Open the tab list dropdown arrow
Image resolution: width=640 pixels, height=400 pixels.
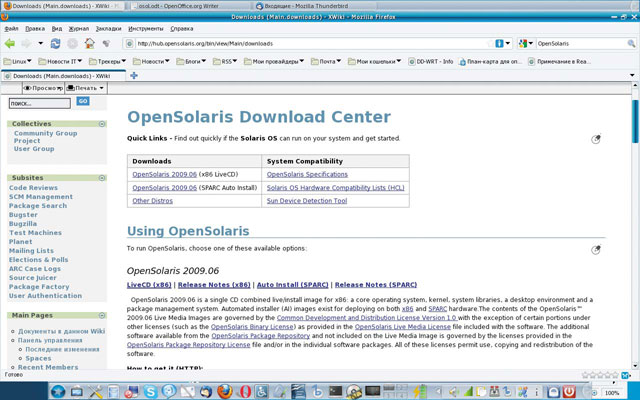632,75
